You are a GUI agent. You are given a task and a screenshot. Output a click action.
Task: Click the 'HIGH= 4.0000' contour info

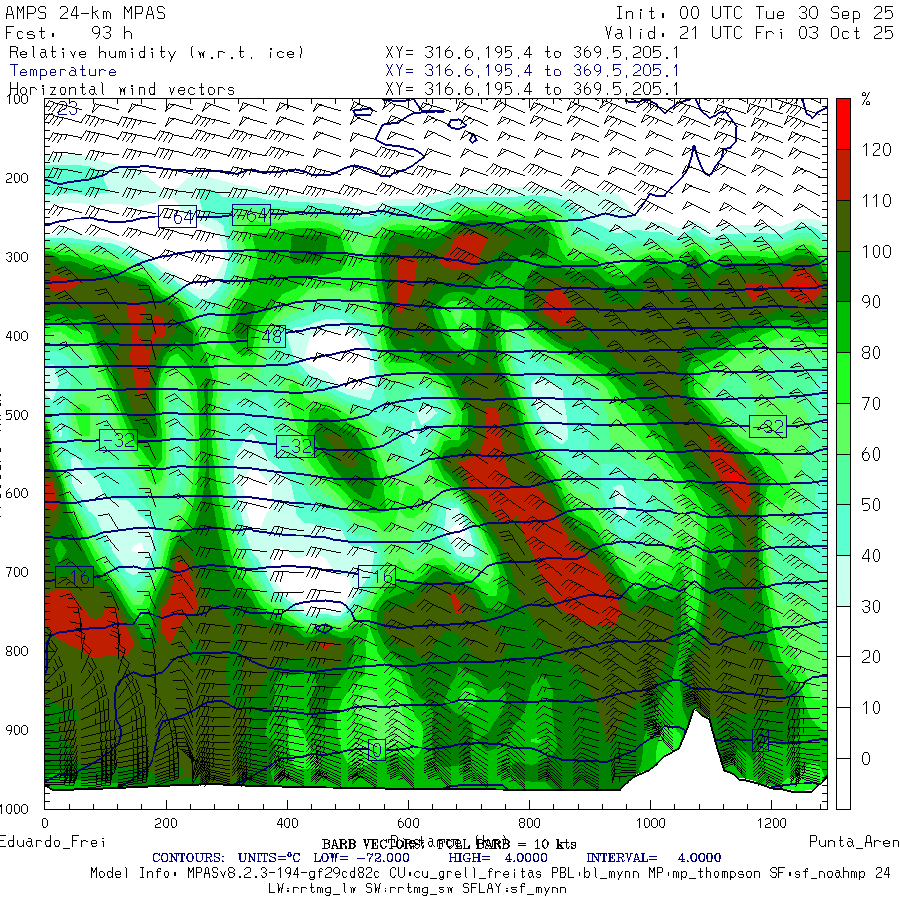498,858
